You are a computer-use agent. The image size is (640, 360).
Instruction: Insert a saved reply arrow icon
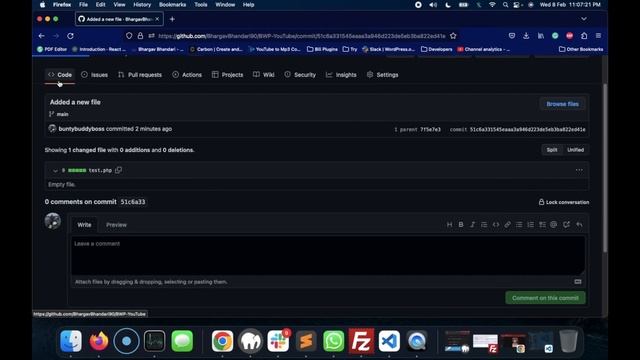tap(579, 224)
